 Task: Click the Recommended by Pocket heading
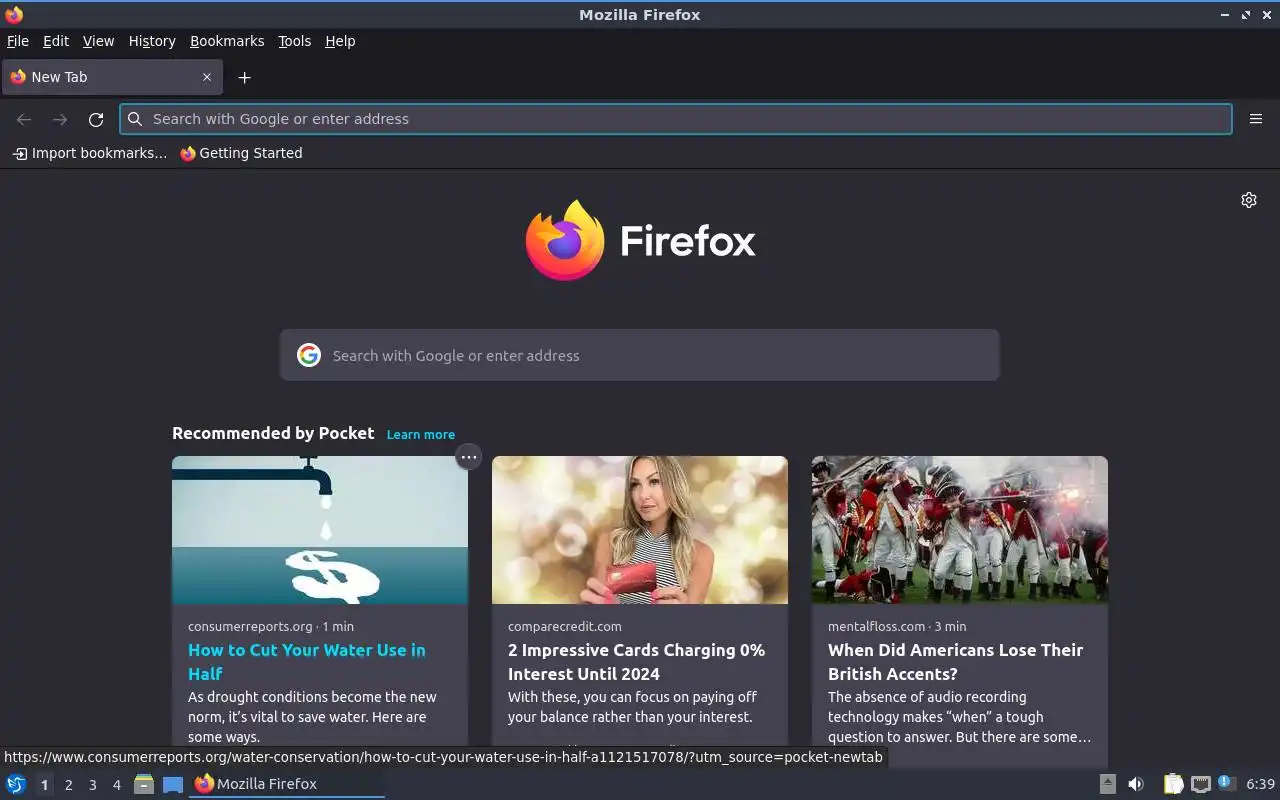(x=273, y=433)
